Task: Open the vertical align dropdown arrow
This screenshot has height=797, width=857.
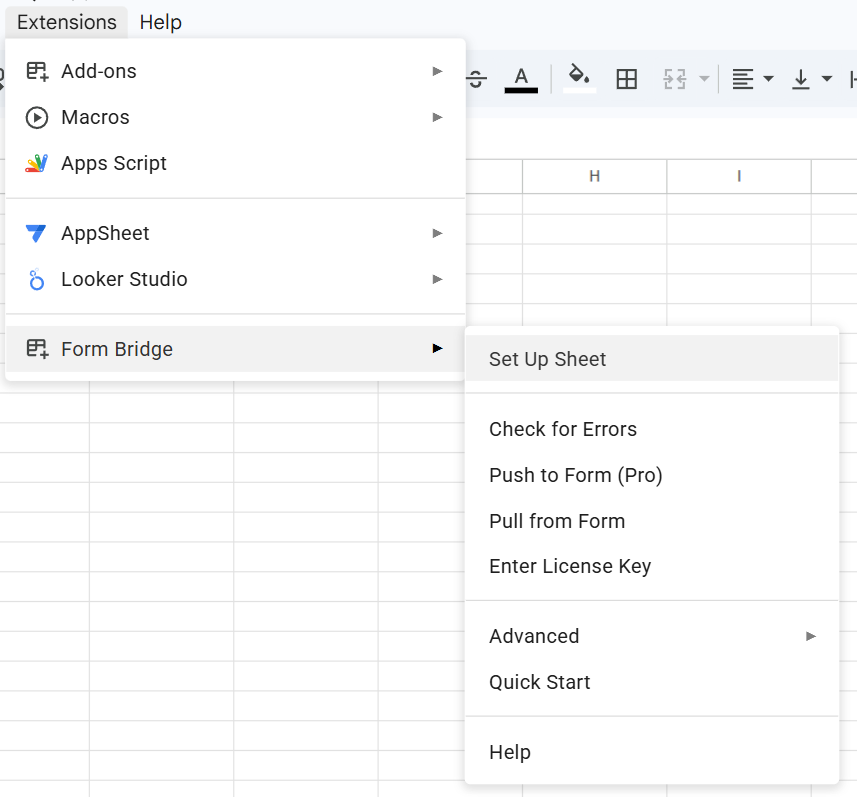Action: click(827, 79)
